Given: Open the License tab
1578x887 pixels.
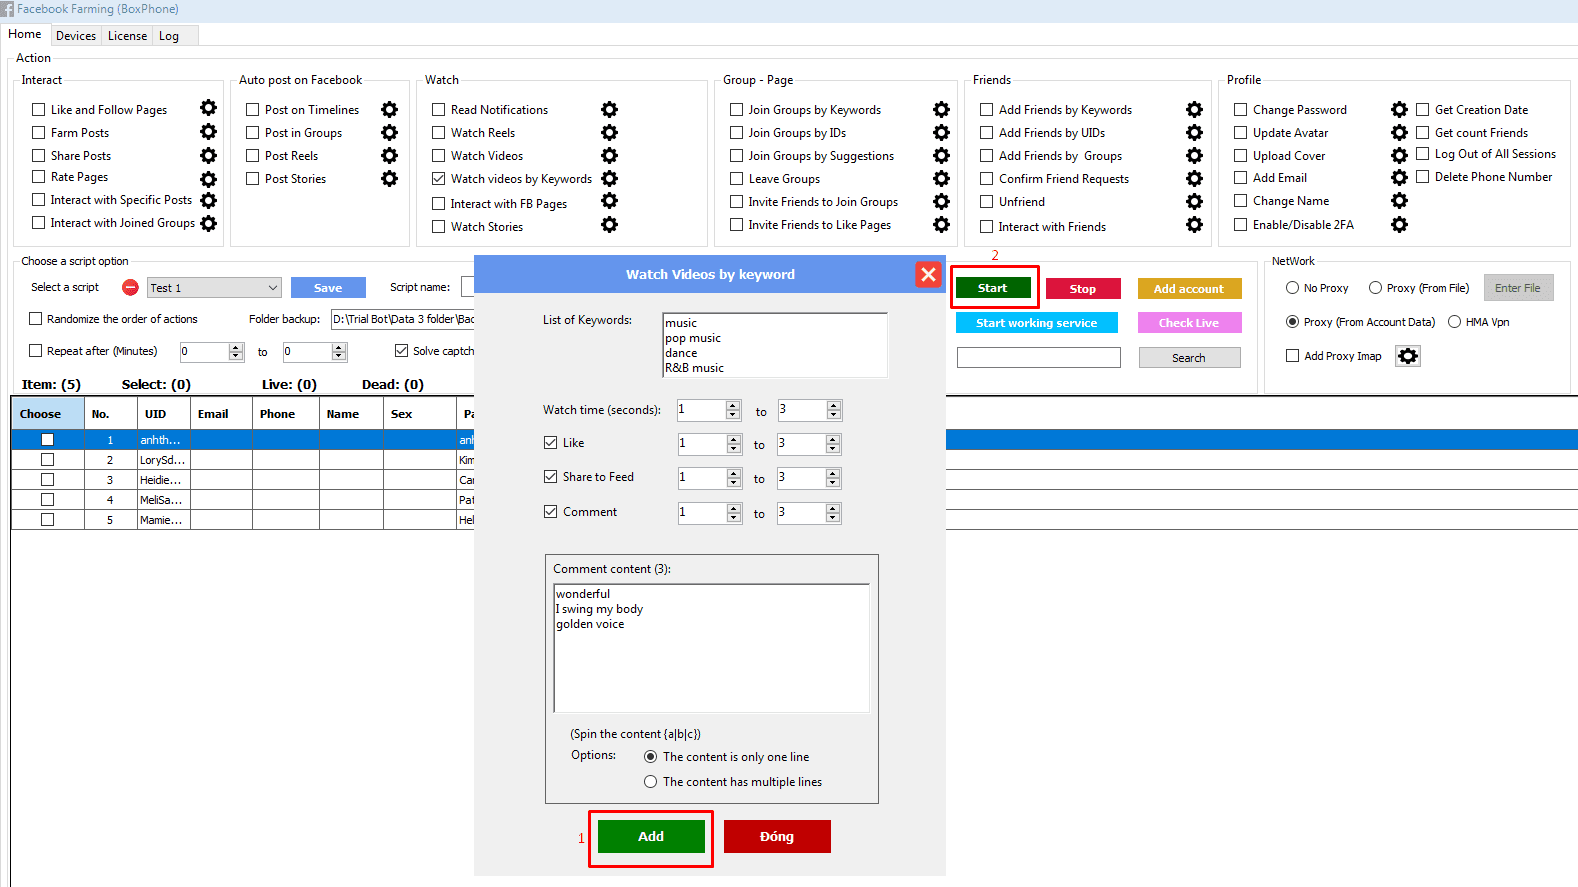Looking at the screenshot, I should [127, 36].
